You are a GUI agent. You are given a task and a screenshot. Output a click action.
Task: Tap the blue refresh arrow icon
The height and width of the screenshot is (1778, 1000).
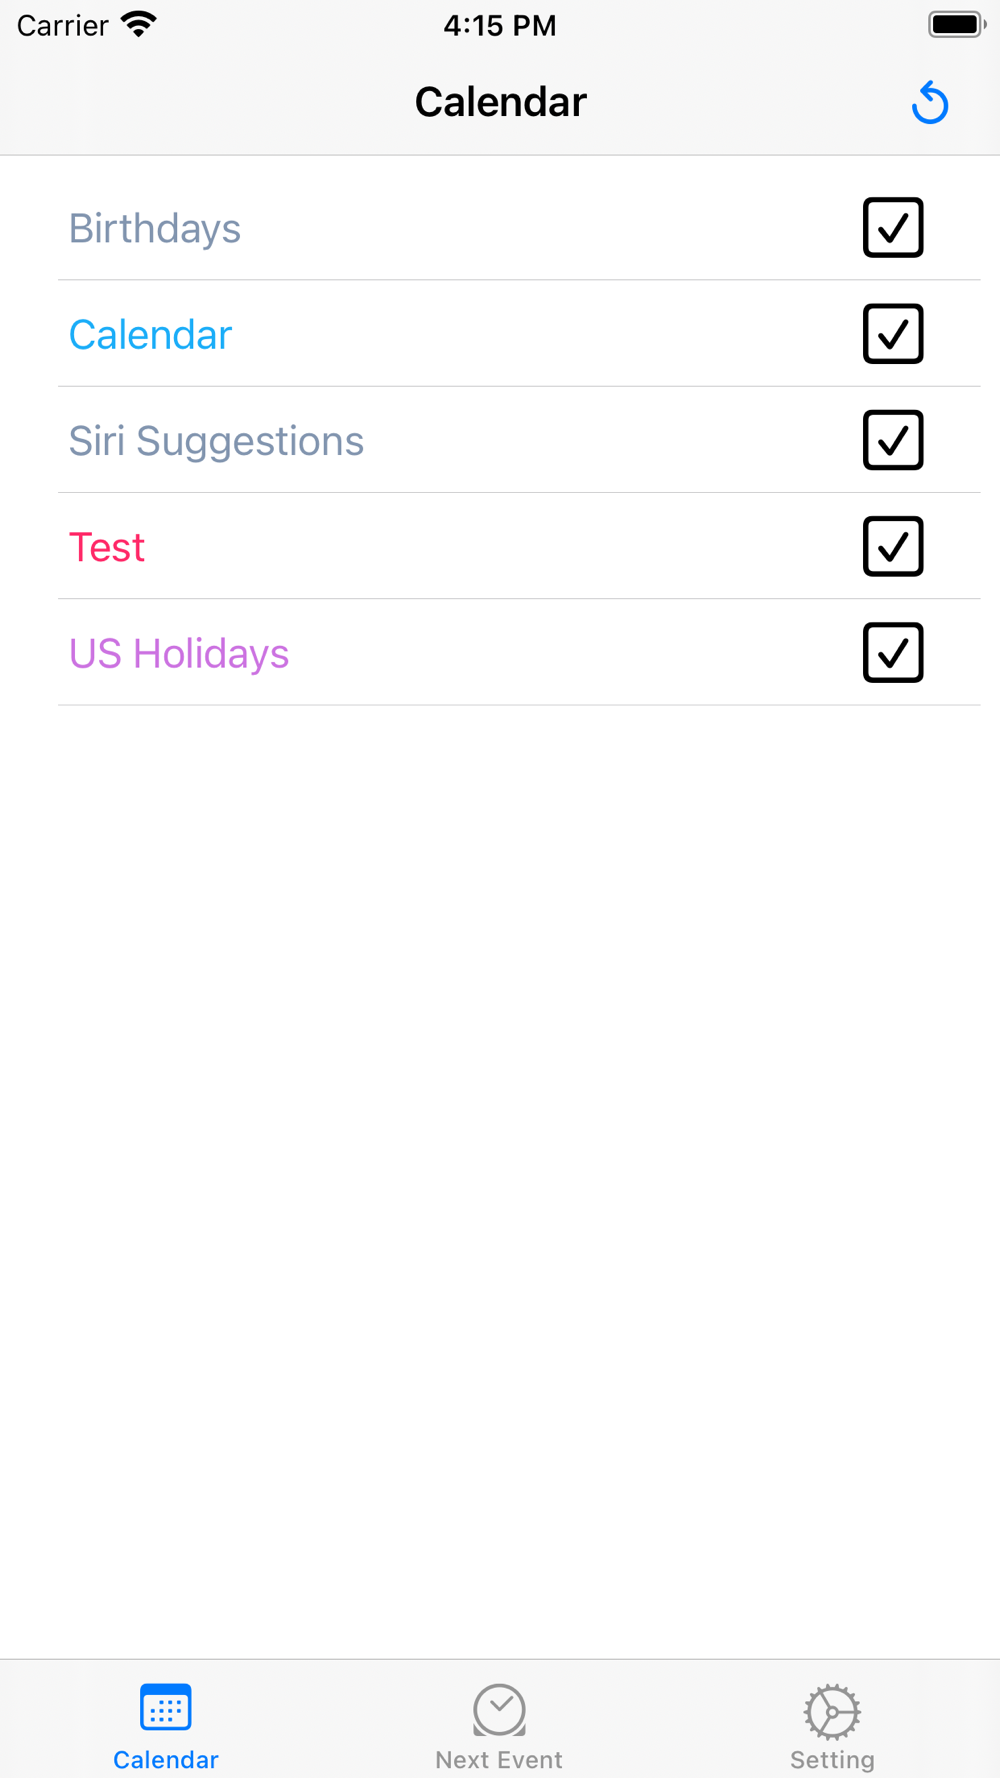point(929,102)
